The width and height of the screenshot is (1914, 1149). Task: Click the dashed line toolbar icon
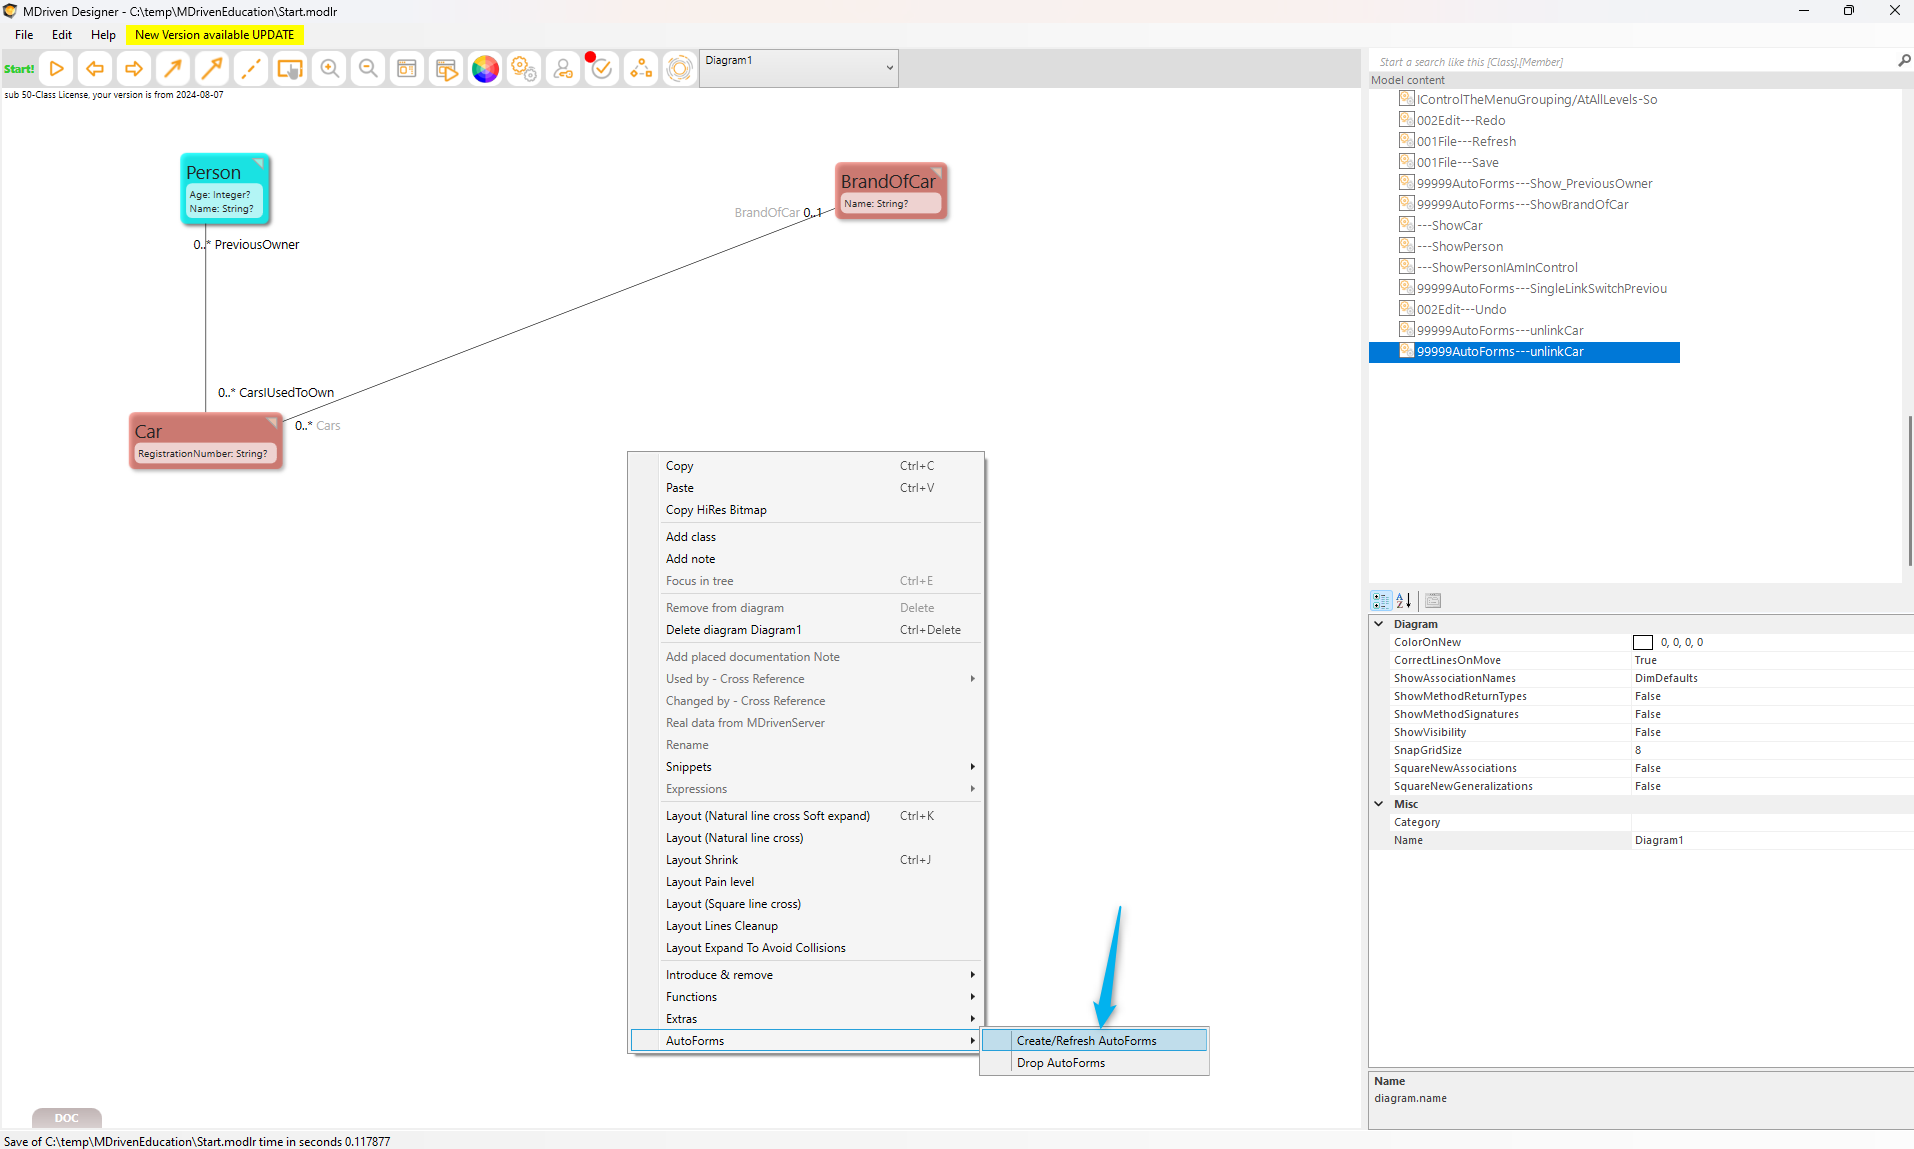click(251, 69)
